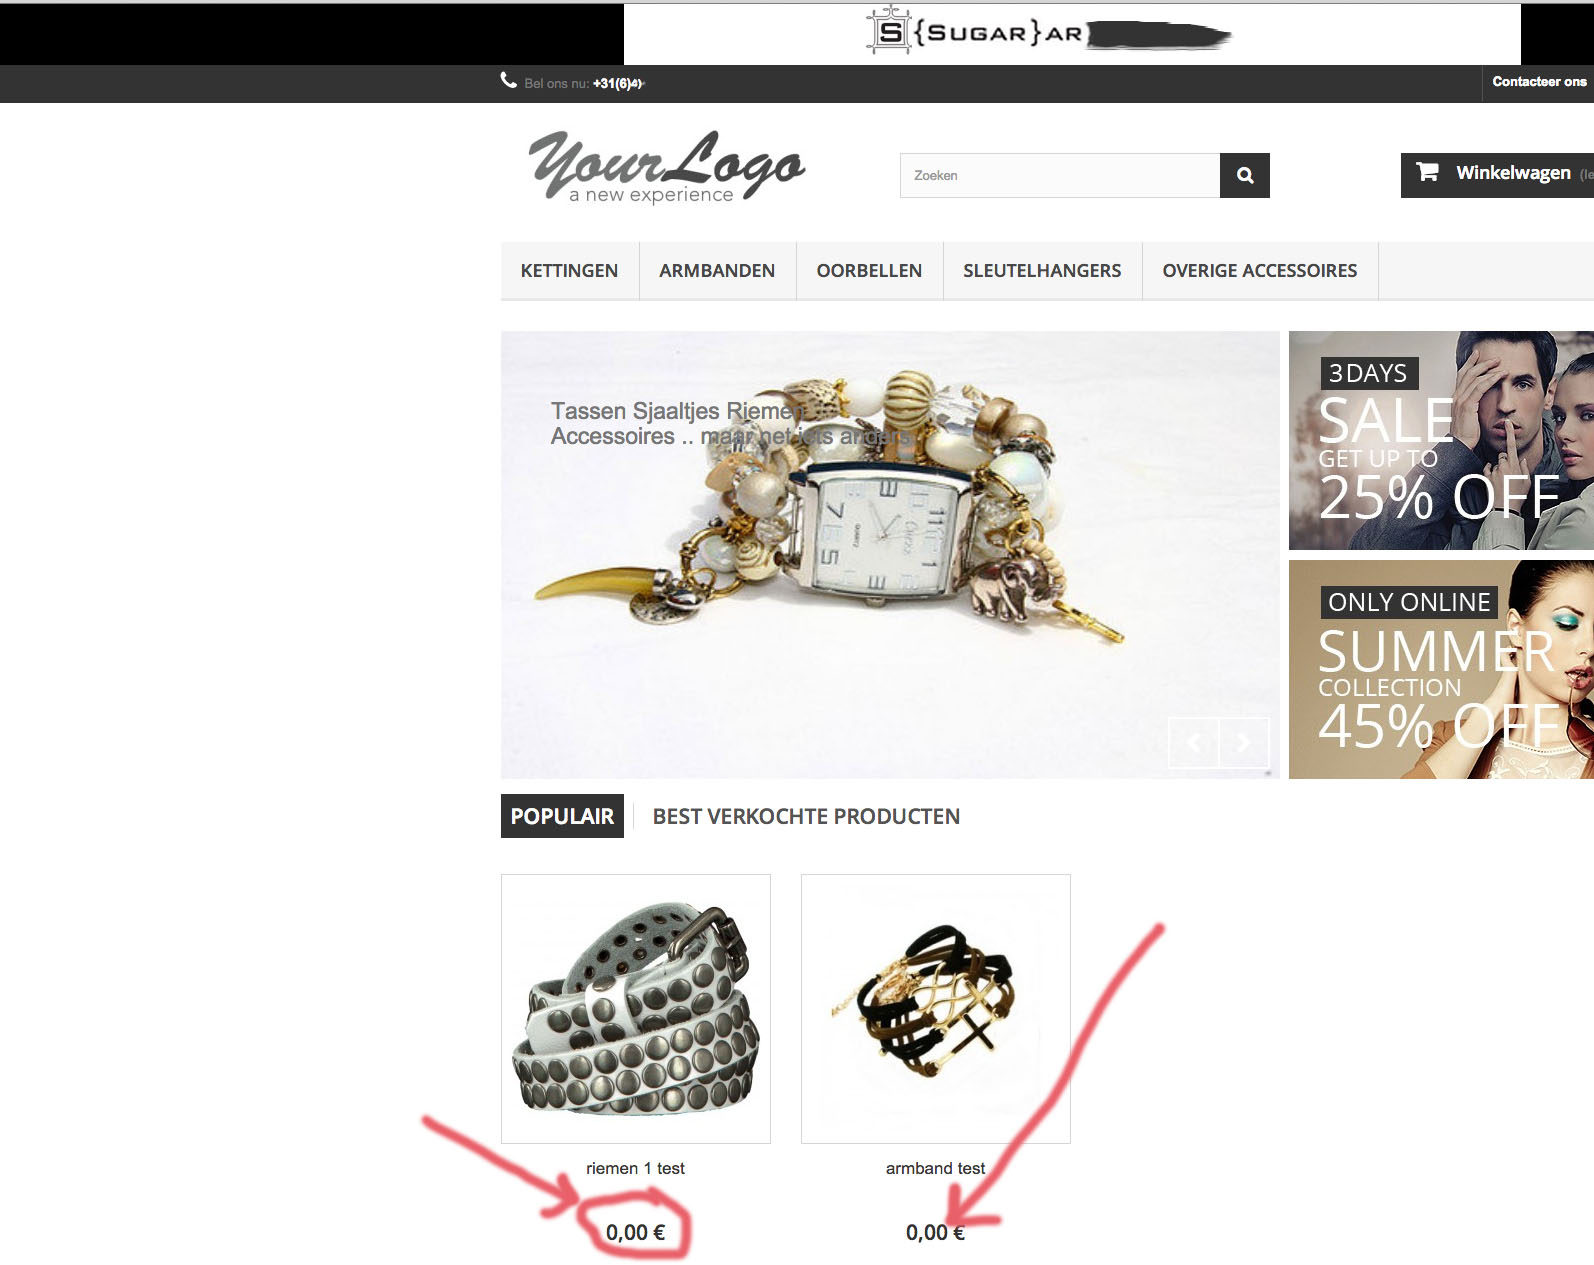Switch to Best Verkochte Producten tab
The width and height of the screenshot is (1594, 1265).
click(806, 816)
